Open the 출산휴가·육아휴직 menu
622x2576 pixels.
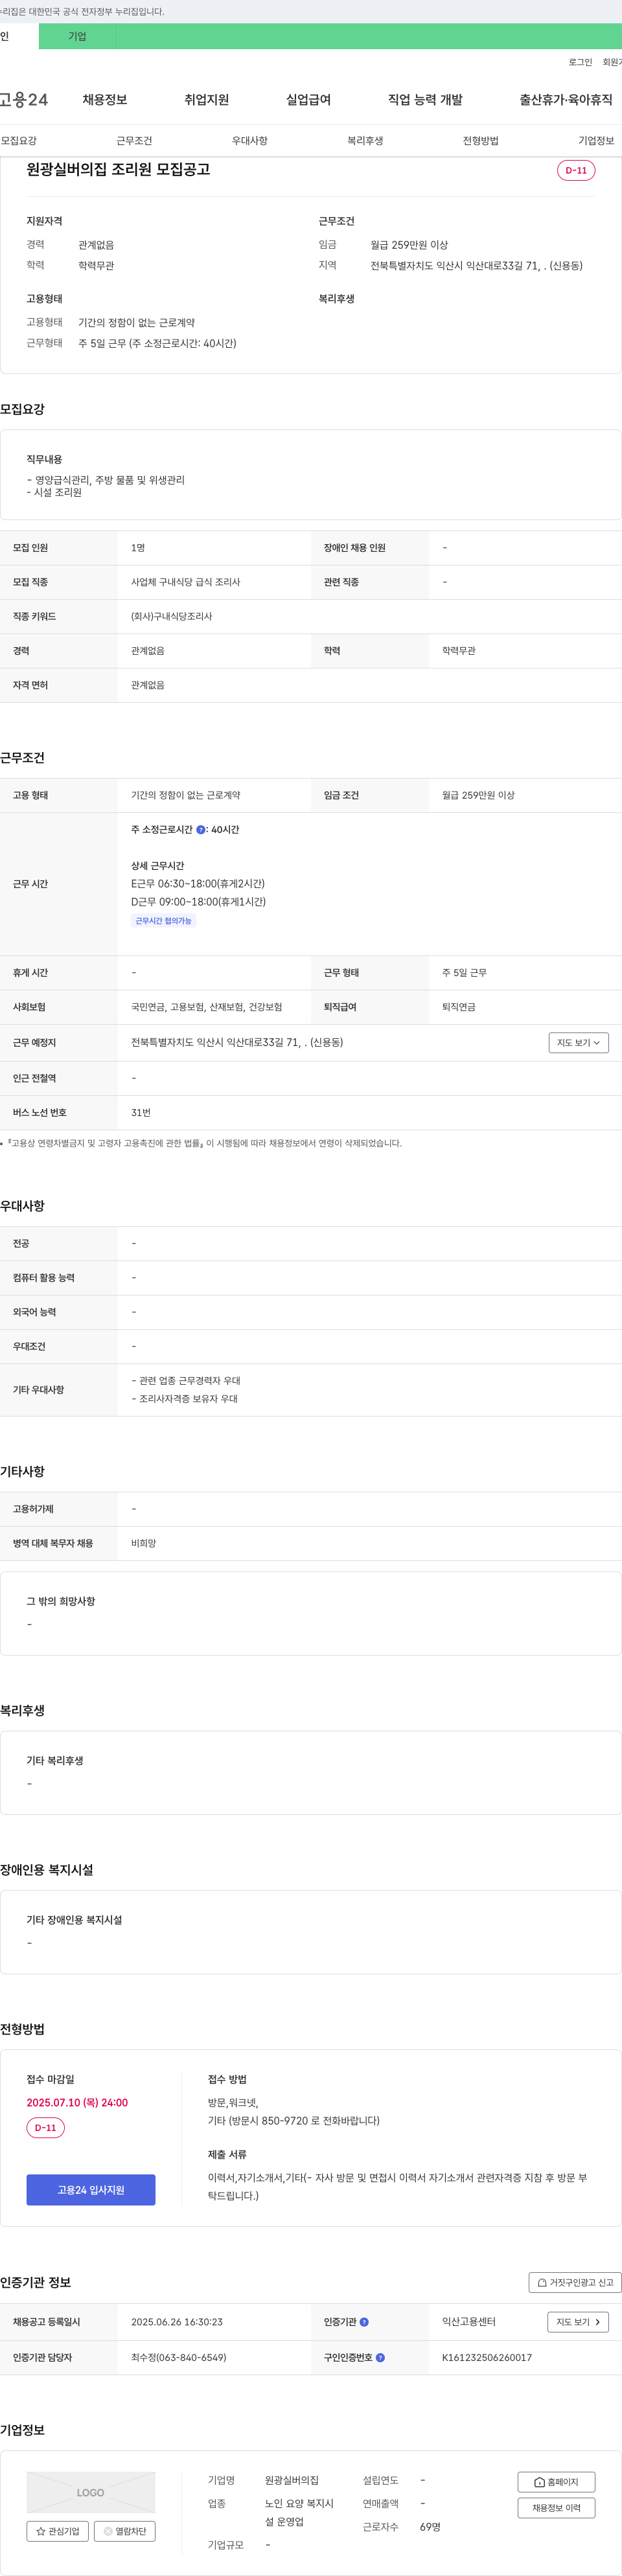pos(566,100)
